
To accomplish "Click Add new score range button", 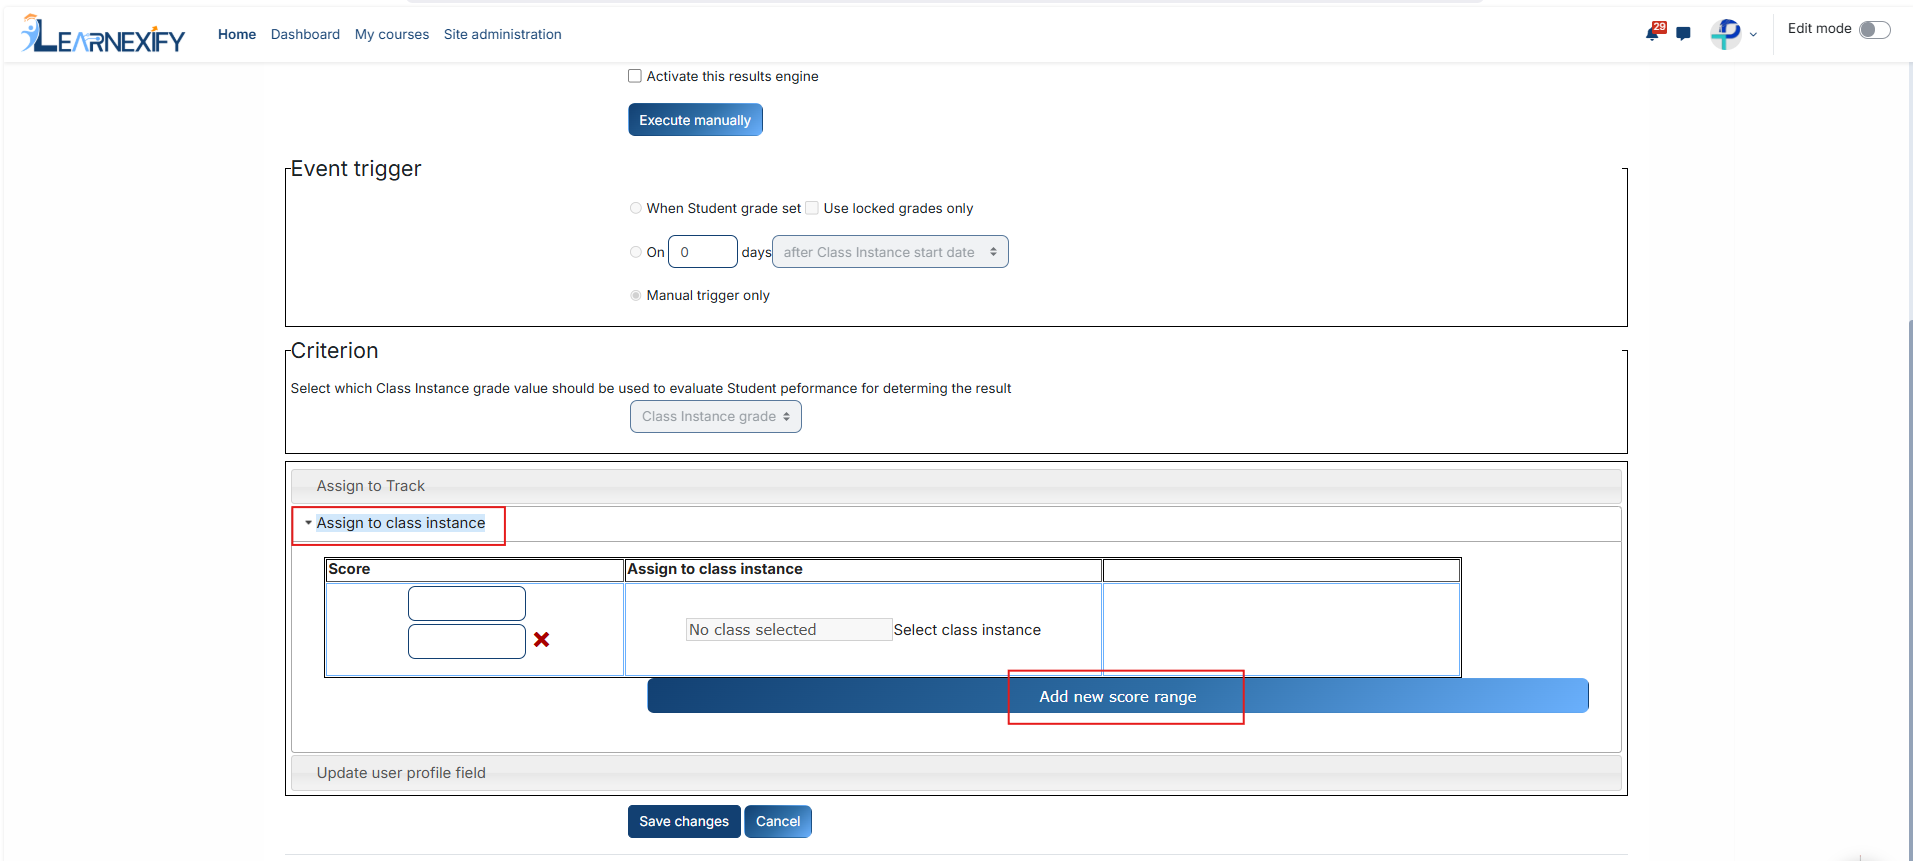I will (1118, 696).
